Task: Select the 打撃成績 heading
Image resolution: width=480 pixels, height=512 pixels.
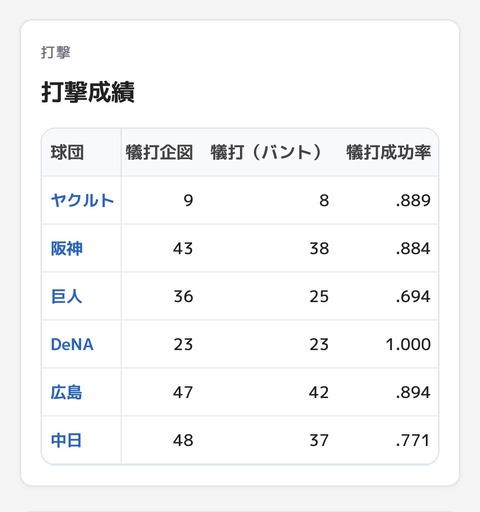Action: click(x=88, y=92)
